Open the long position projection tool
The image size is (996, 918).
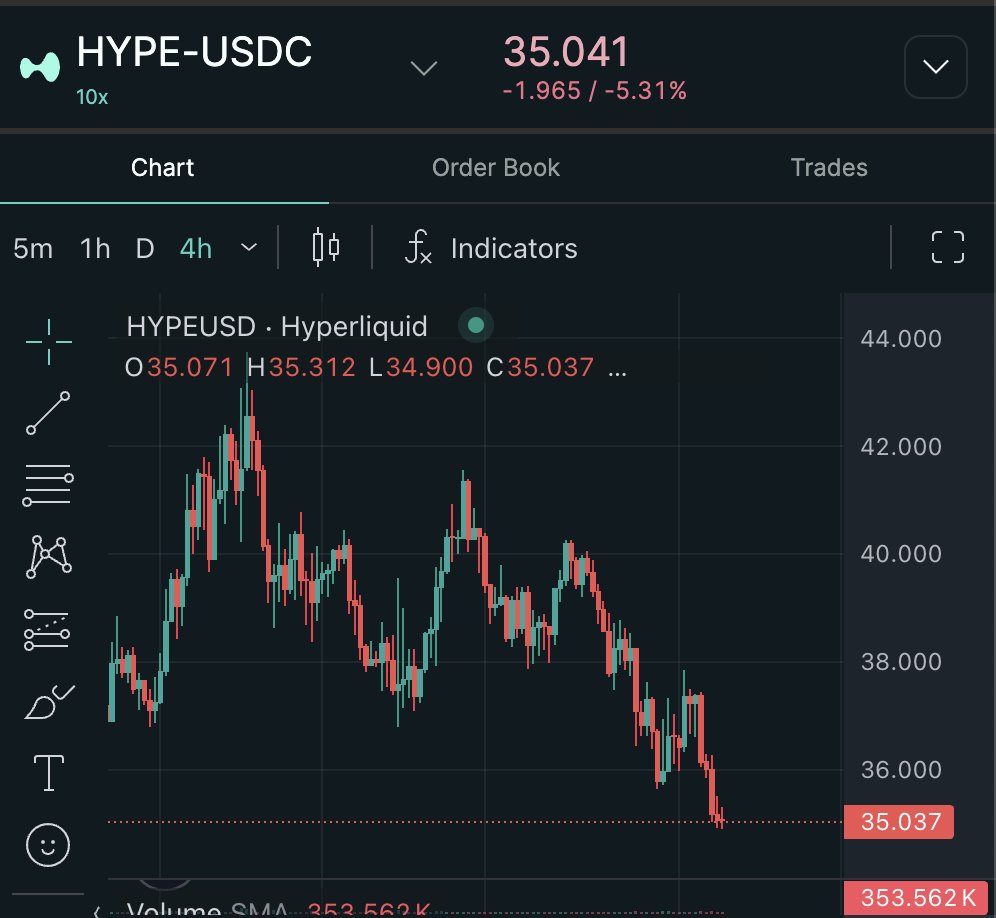click(48, 630)
